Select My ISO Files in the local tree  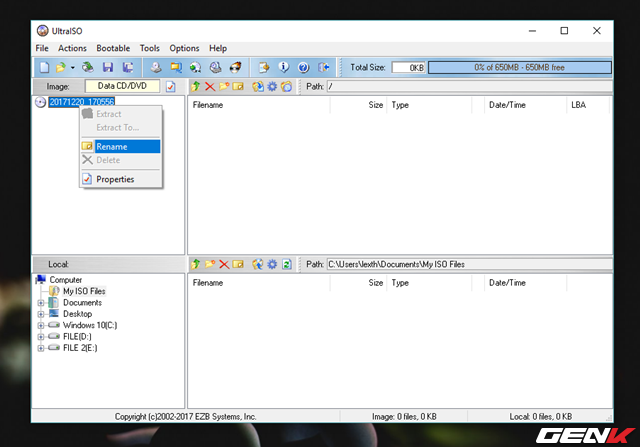pos(84,291)
